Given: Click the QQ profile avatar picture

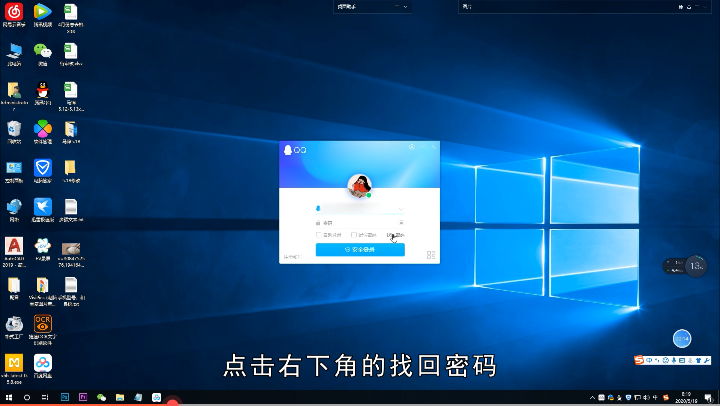Looking at the screenshot, I should pyautogui.click(x=360, y=186).
